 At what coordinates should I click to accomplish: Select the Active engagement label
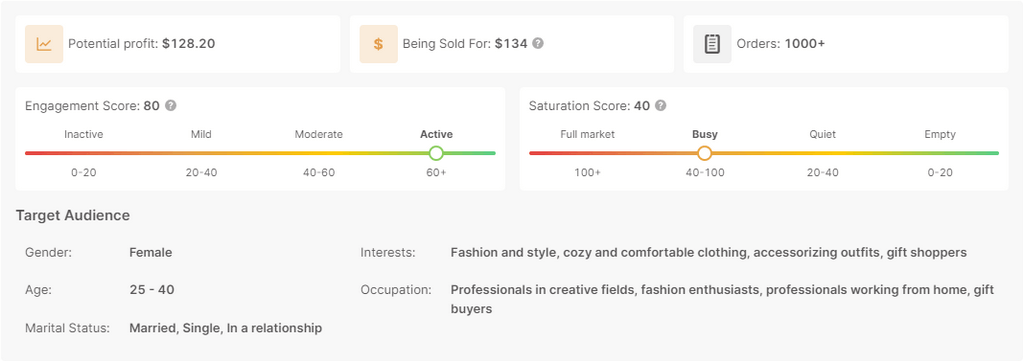[x=436, y=135]
